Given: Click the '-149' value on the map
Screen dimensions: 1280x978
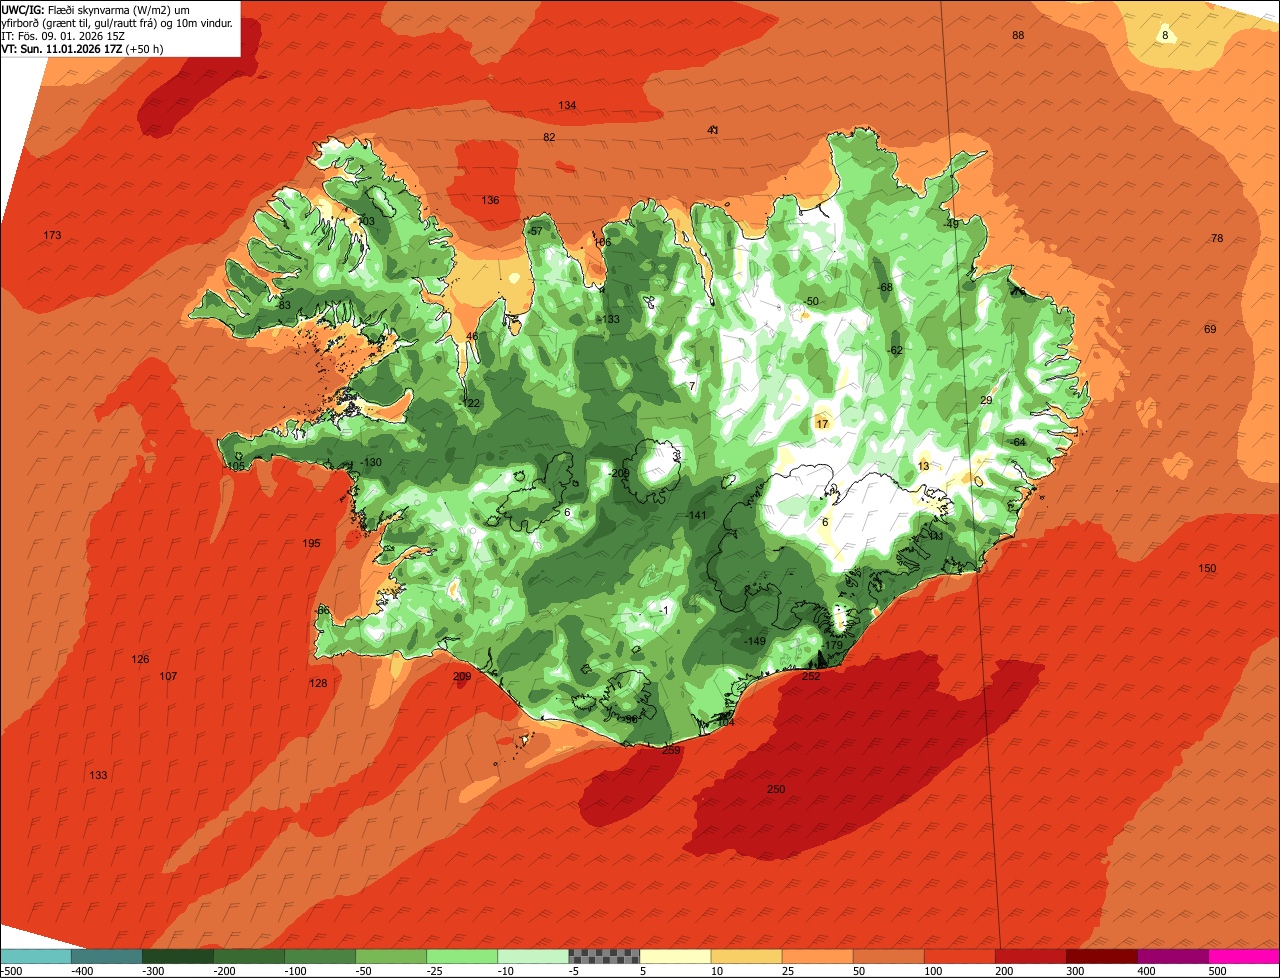Looking at the screenshot, I should click(755, 641).
